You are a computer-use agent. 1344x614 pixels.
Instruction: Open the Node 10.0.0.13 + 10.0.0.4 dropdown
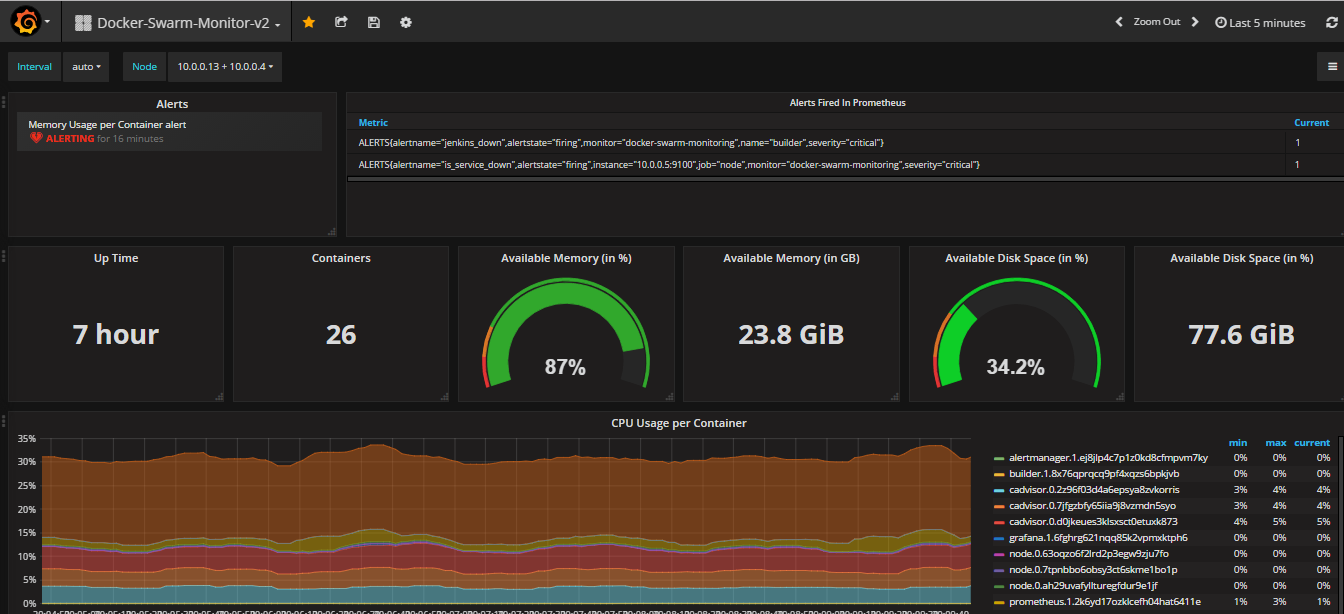225,67
